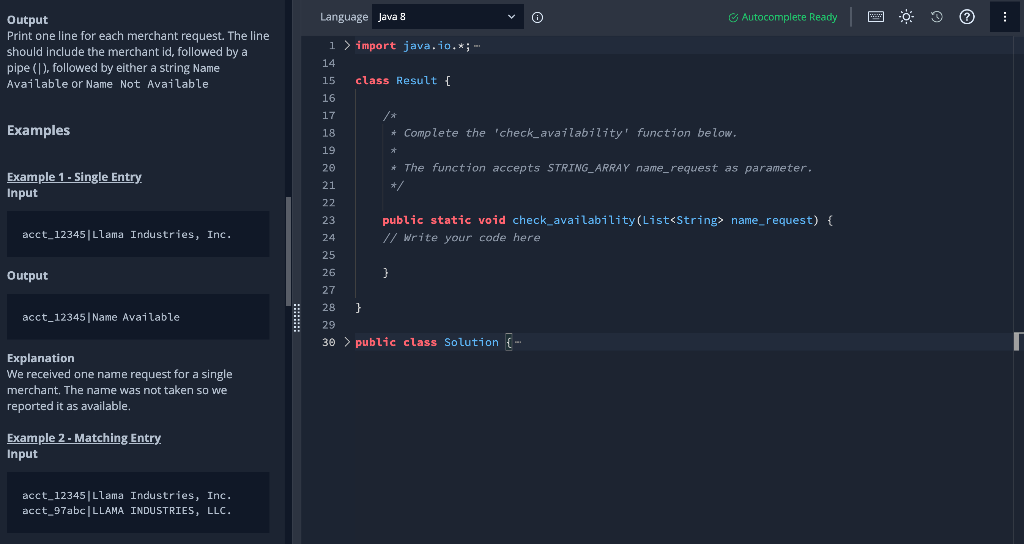The height and width of the screenshot is (544, 1024).
Task: Open code history restore icon
Action: [x=936, y=17]
